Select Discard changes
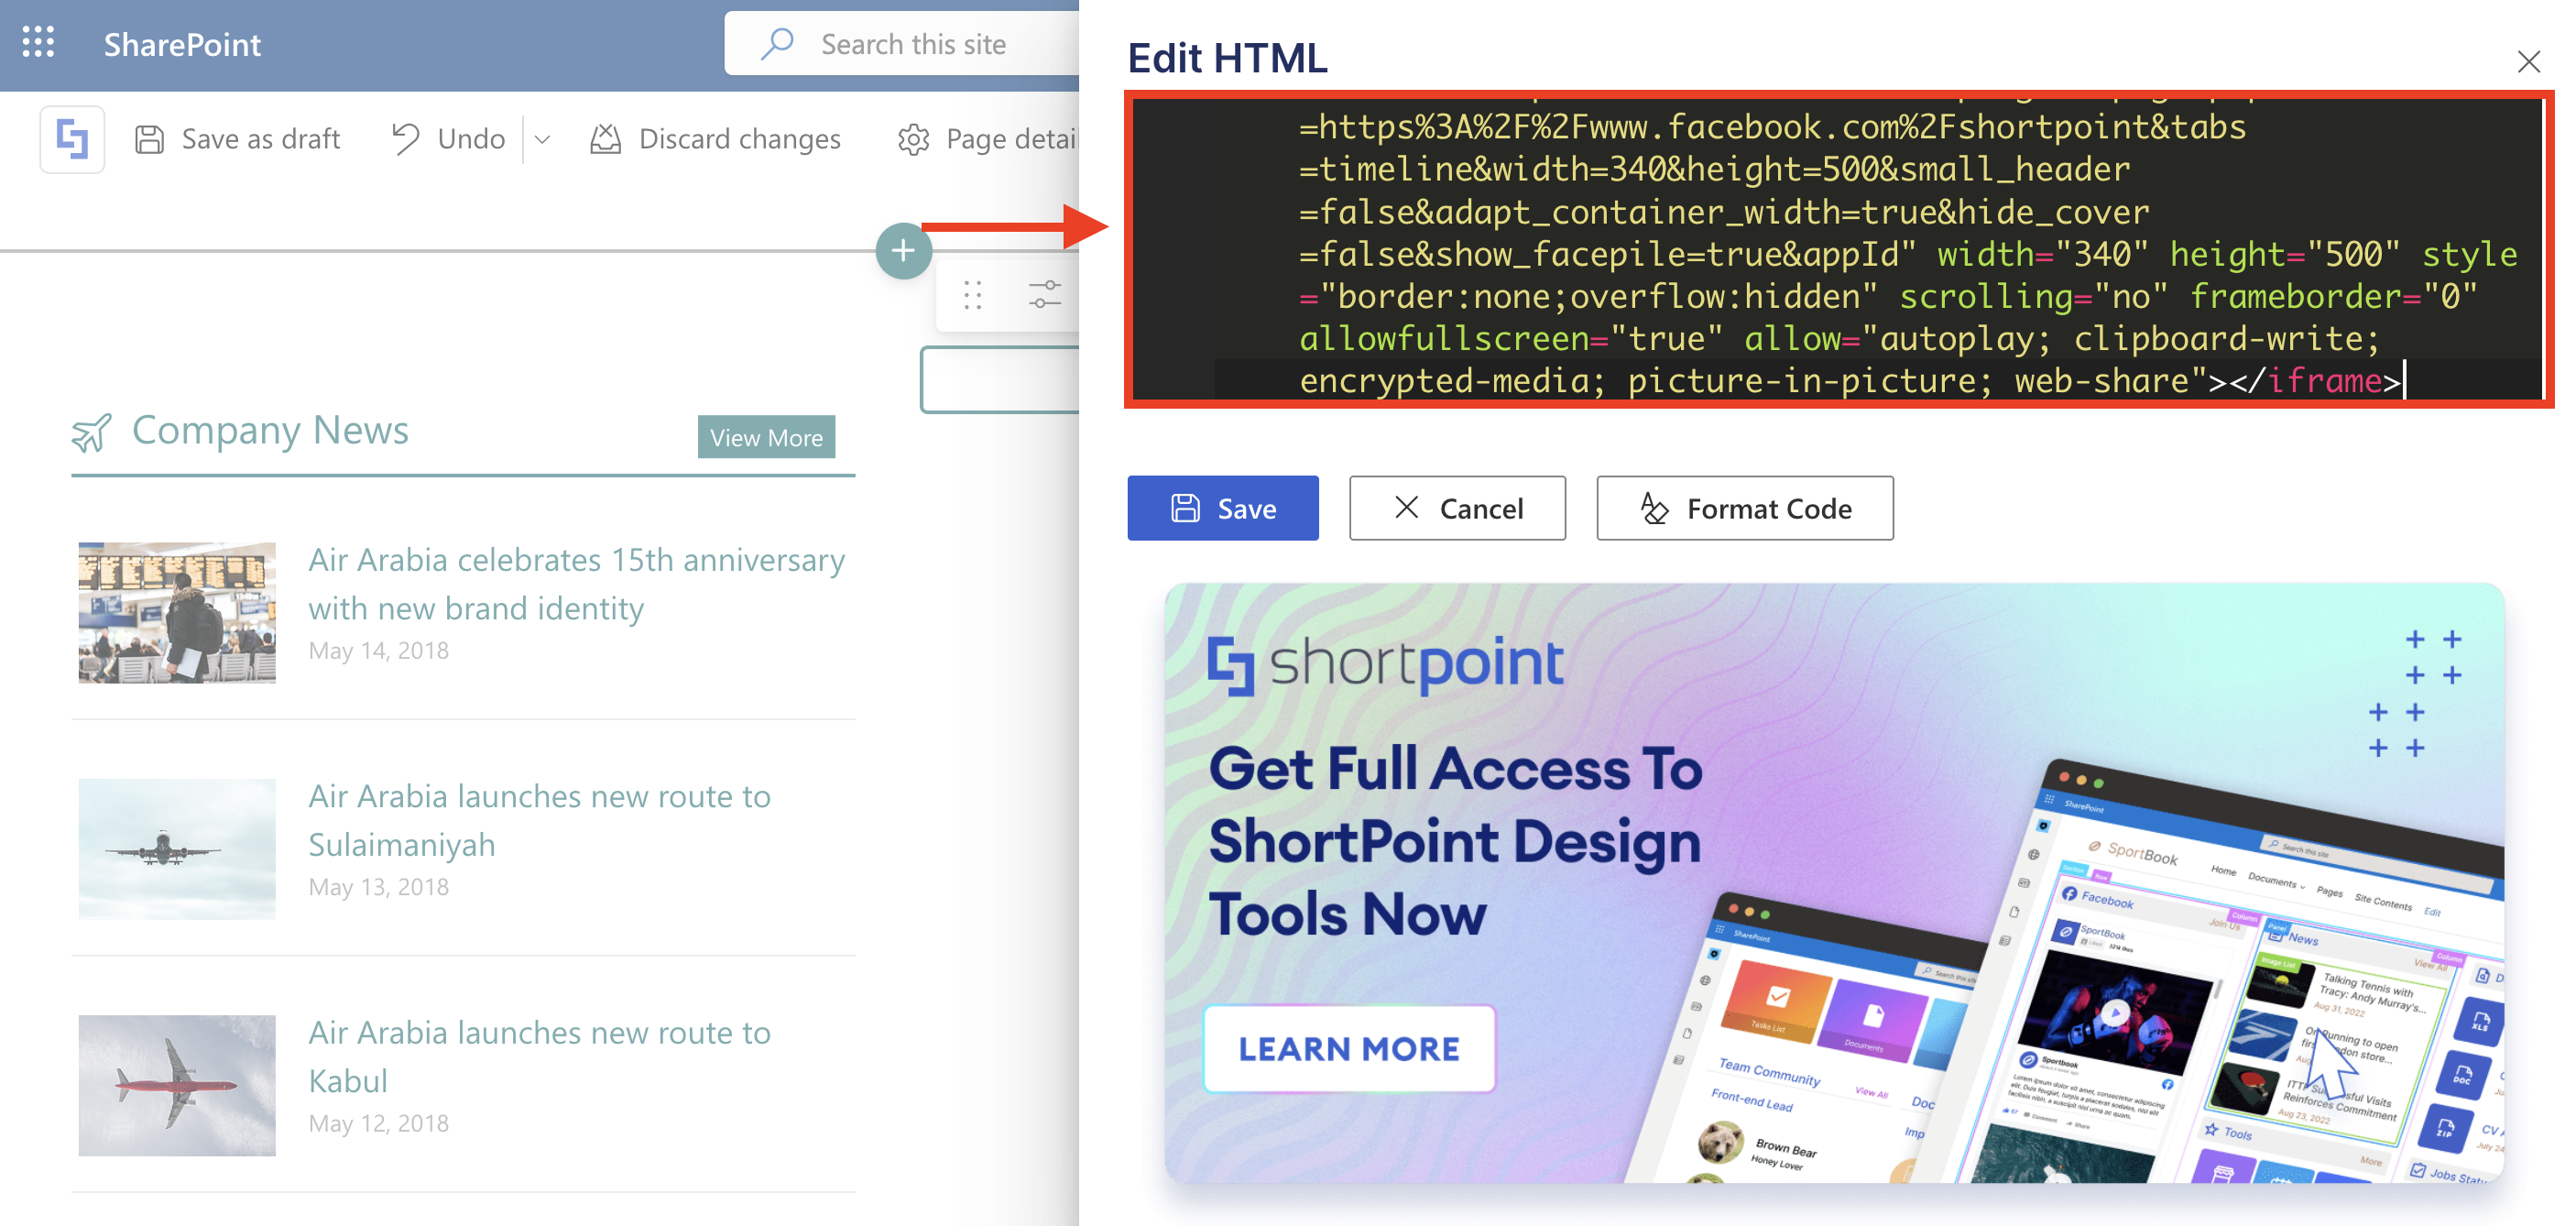 tap(716, 139)
